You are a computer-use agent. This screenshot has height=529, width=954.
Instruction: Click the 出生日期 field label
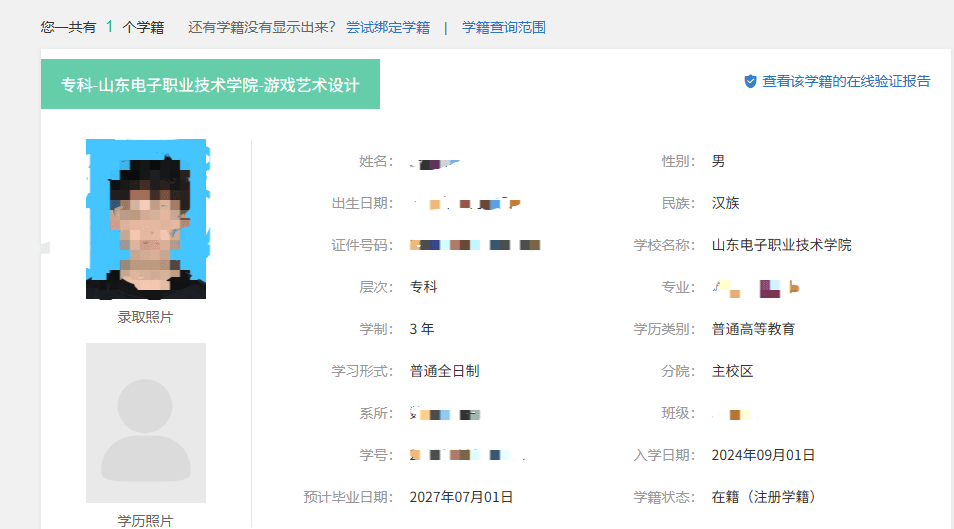[x=362, y=203]
